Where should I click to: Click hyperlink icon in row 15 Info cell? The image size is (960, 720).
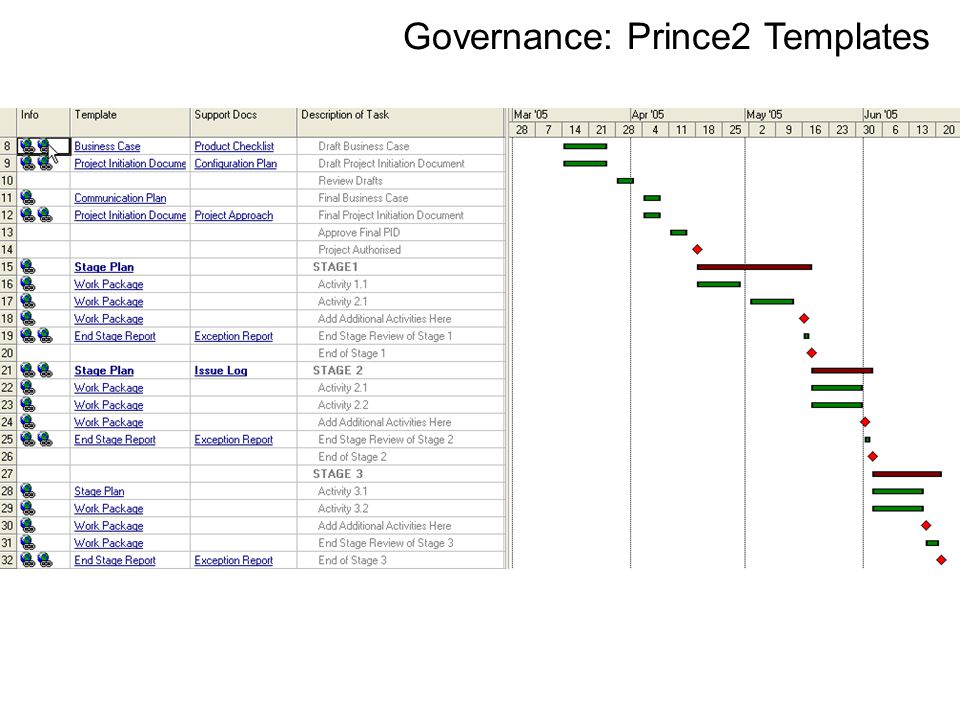[28, 266]
